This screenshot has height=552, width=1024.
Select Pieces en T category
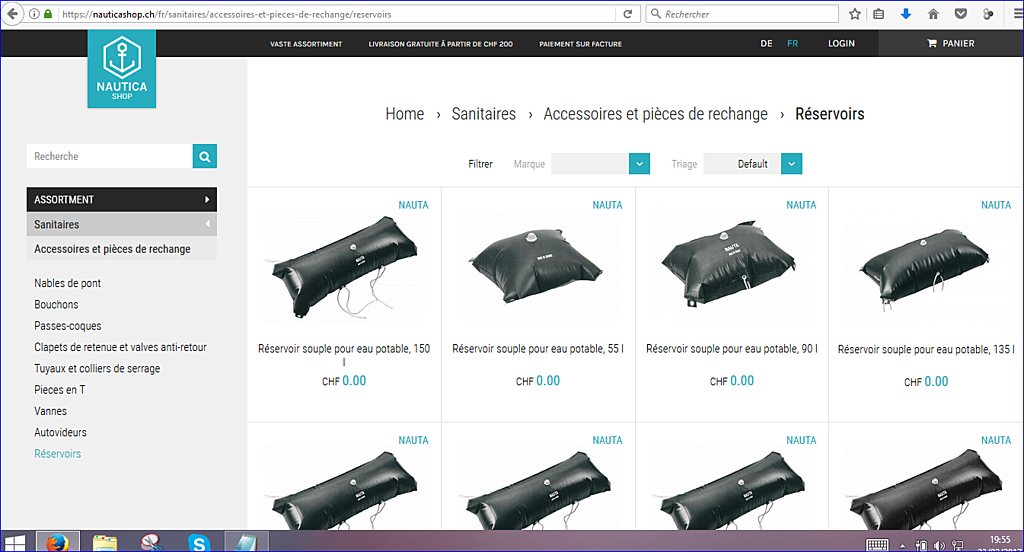[x=59, y=390]
